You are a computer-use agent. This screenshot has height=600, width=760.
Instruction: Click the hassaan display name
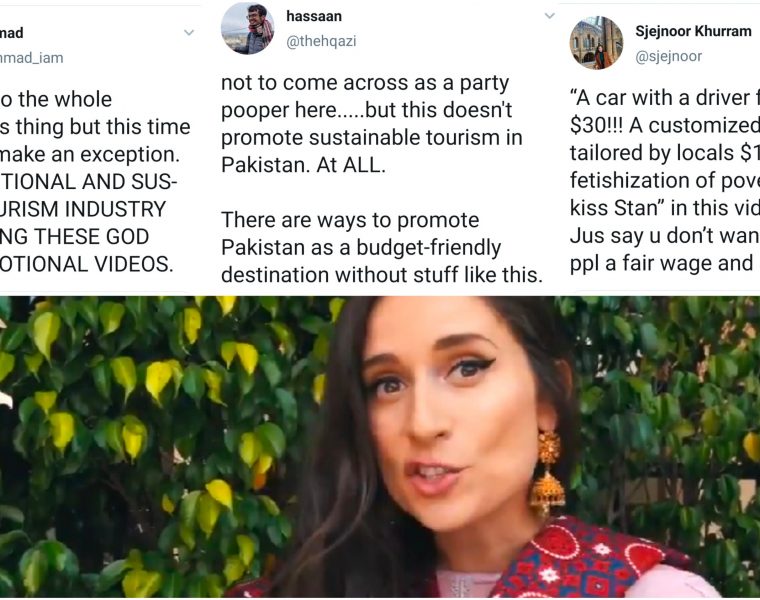pyautogui.click(x=312, y=16)
